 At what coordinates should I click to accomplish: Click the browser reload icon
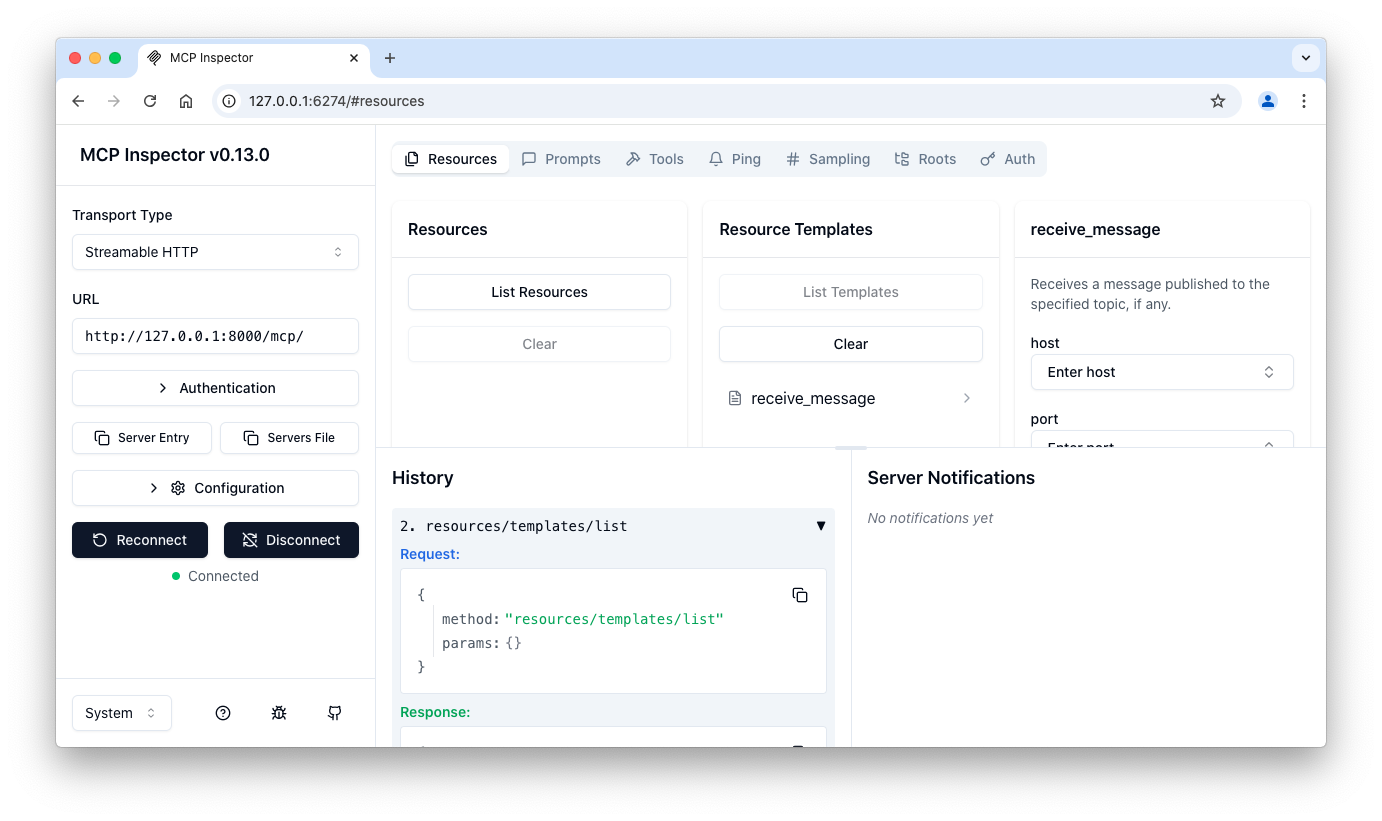tap(150, 101)
